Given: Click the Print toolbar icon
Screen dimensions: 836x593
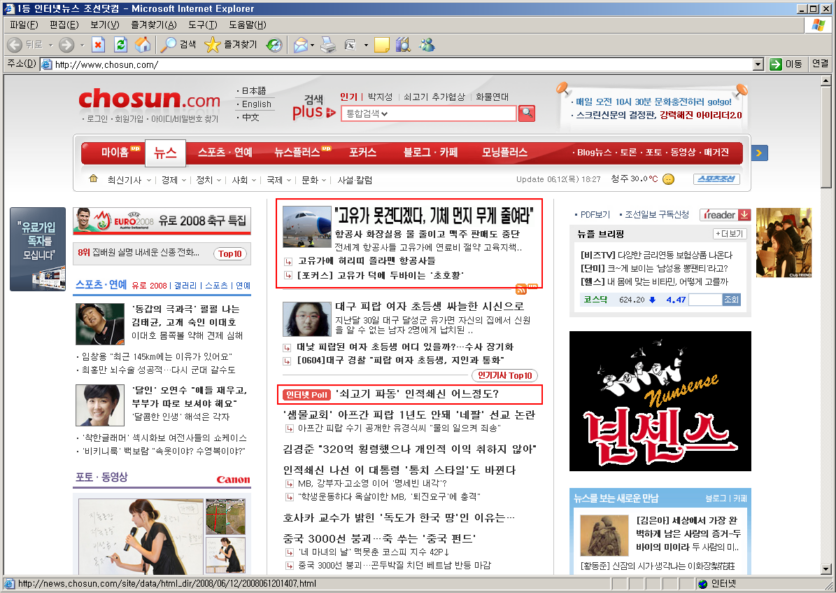Looking at the screenshot, I should pos(328,45).
